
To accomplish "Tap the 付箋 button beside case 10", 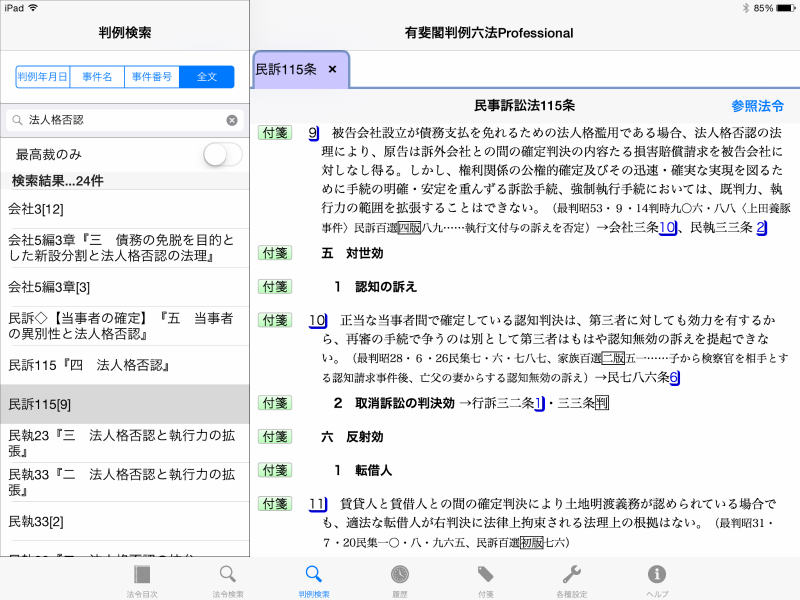I will (275, 320).
